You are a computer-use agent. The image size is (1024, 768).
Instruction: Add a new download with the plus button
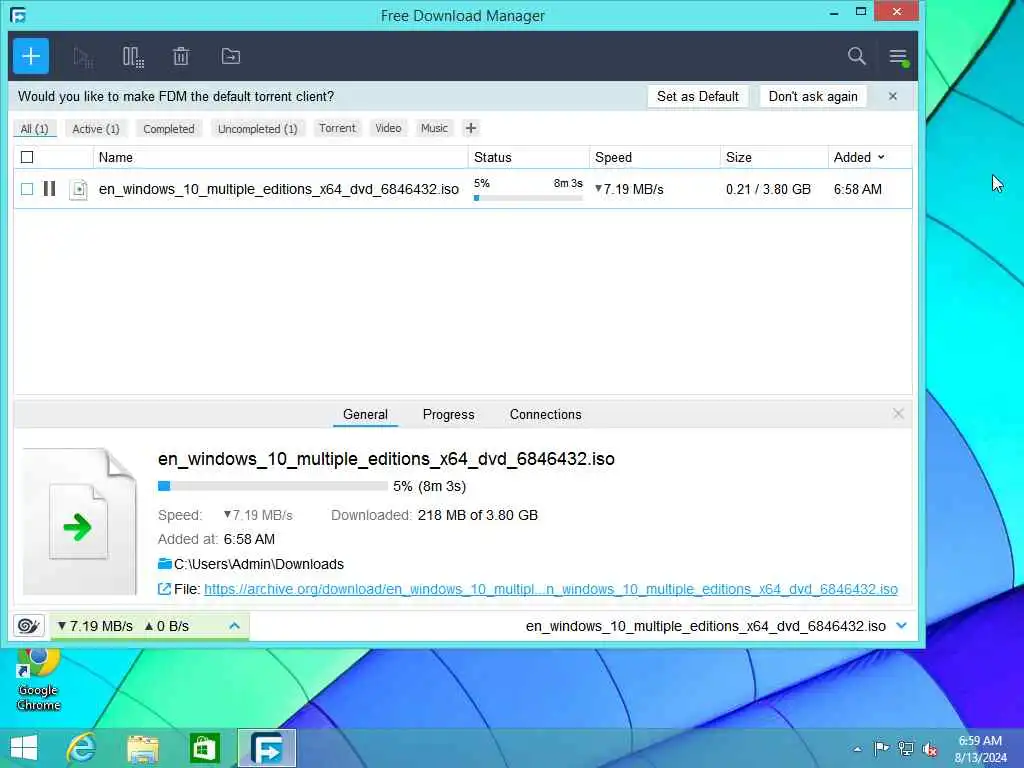(x=31, y=56)
